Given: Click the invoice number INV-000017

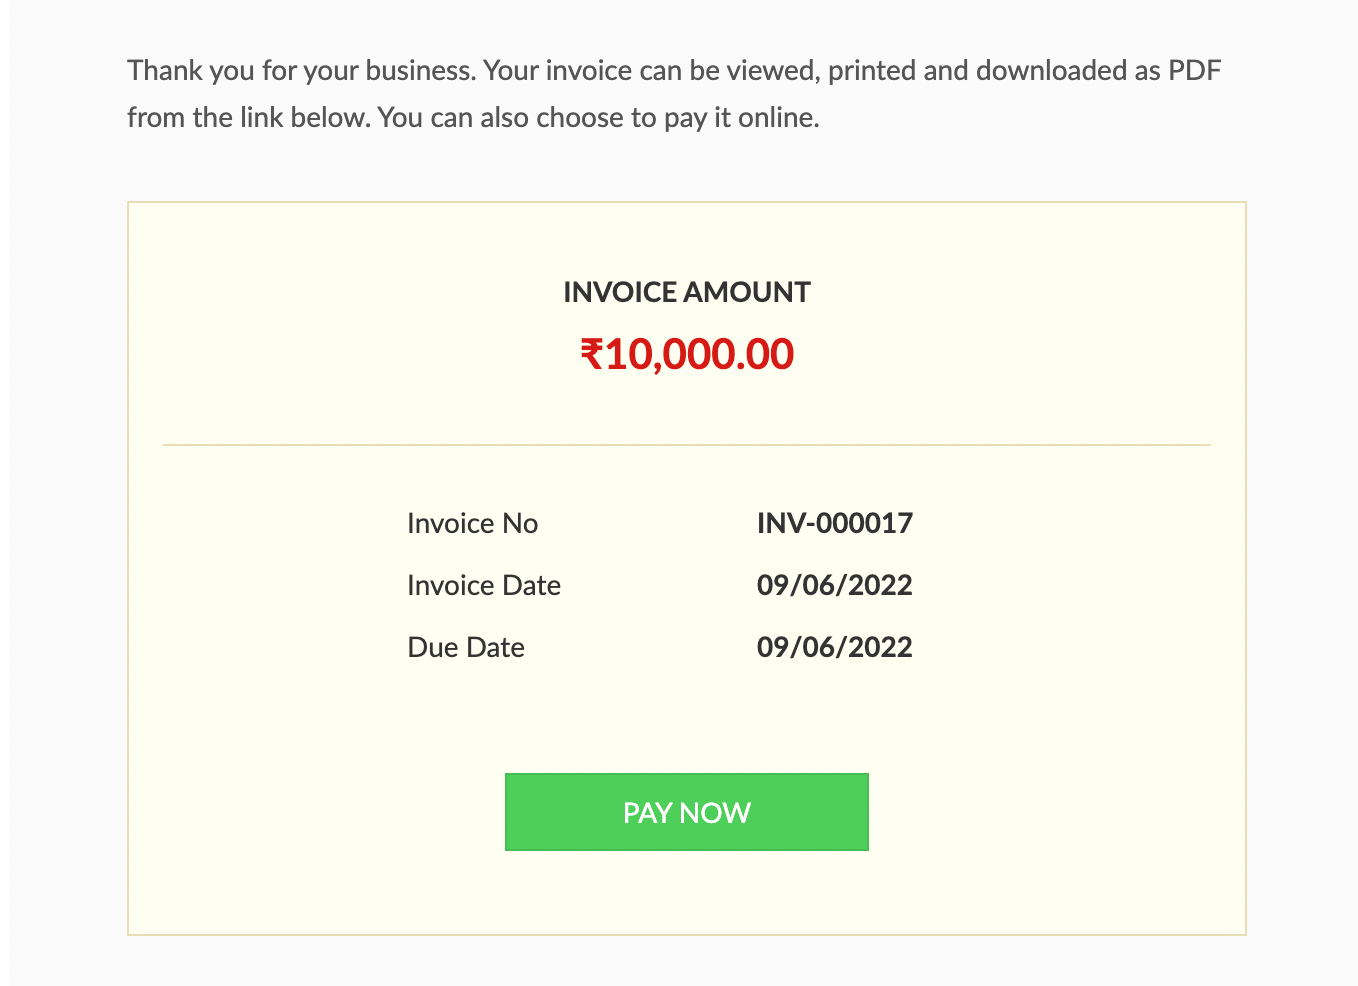Looking at the screenshot, I should (x=834, y=523).
